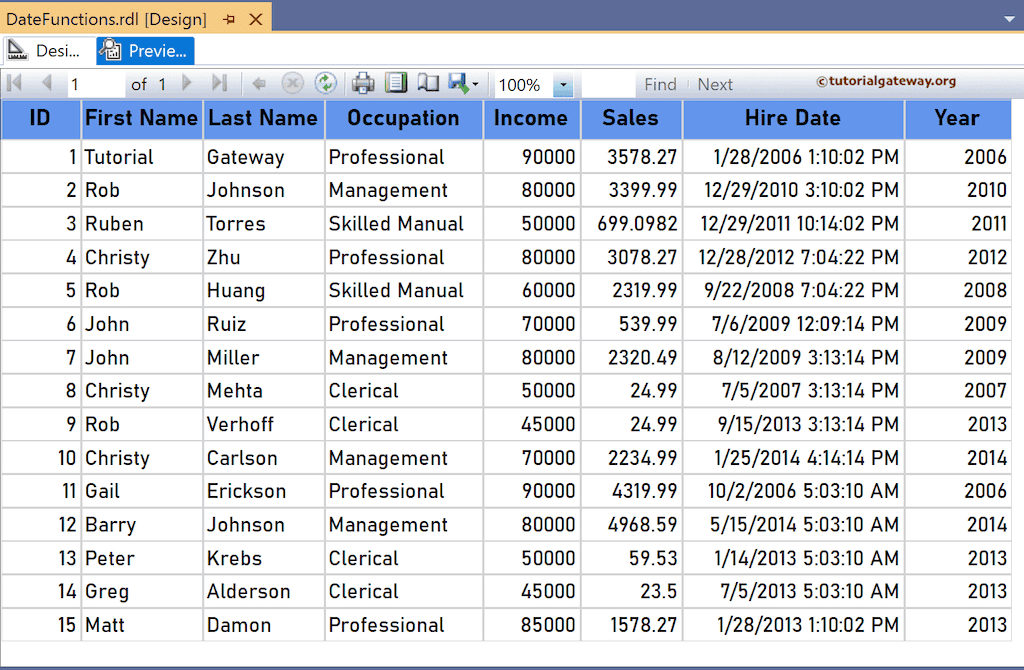Navigate back to the parent report
The width and height of the screenshot is (1024, 670).
tap(261, 84)
